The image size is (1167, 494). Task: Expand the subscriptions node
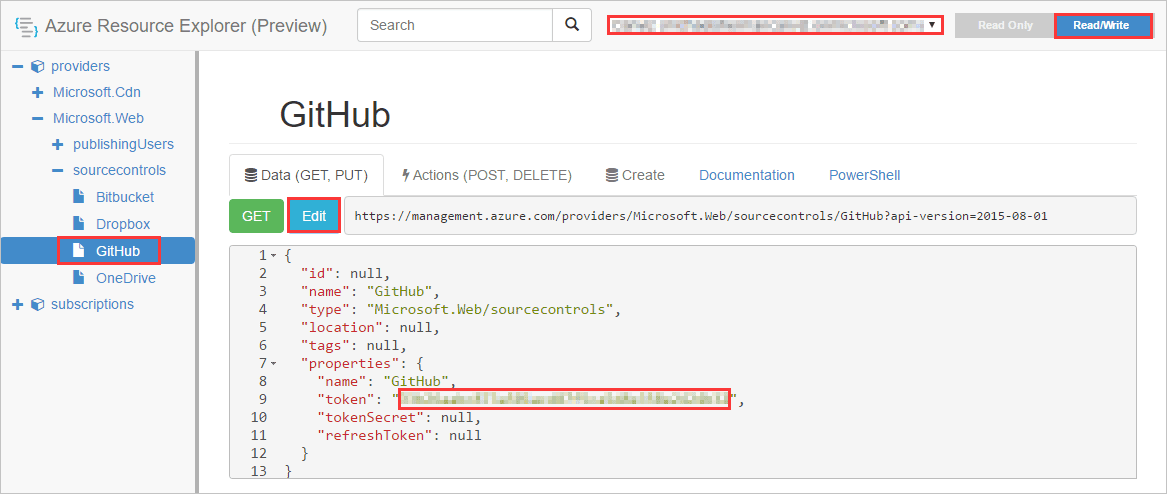[x=18, y=304]
